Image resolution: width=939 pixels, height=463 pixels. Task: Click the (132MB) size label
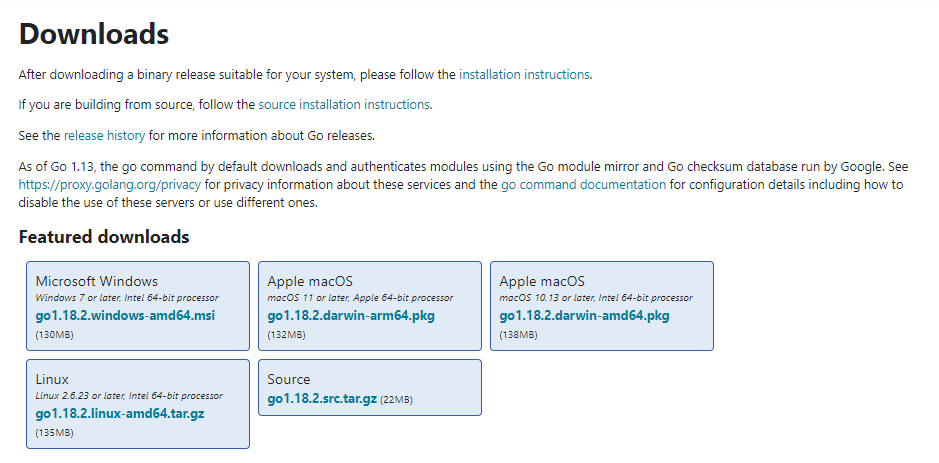tap(286, 335)
